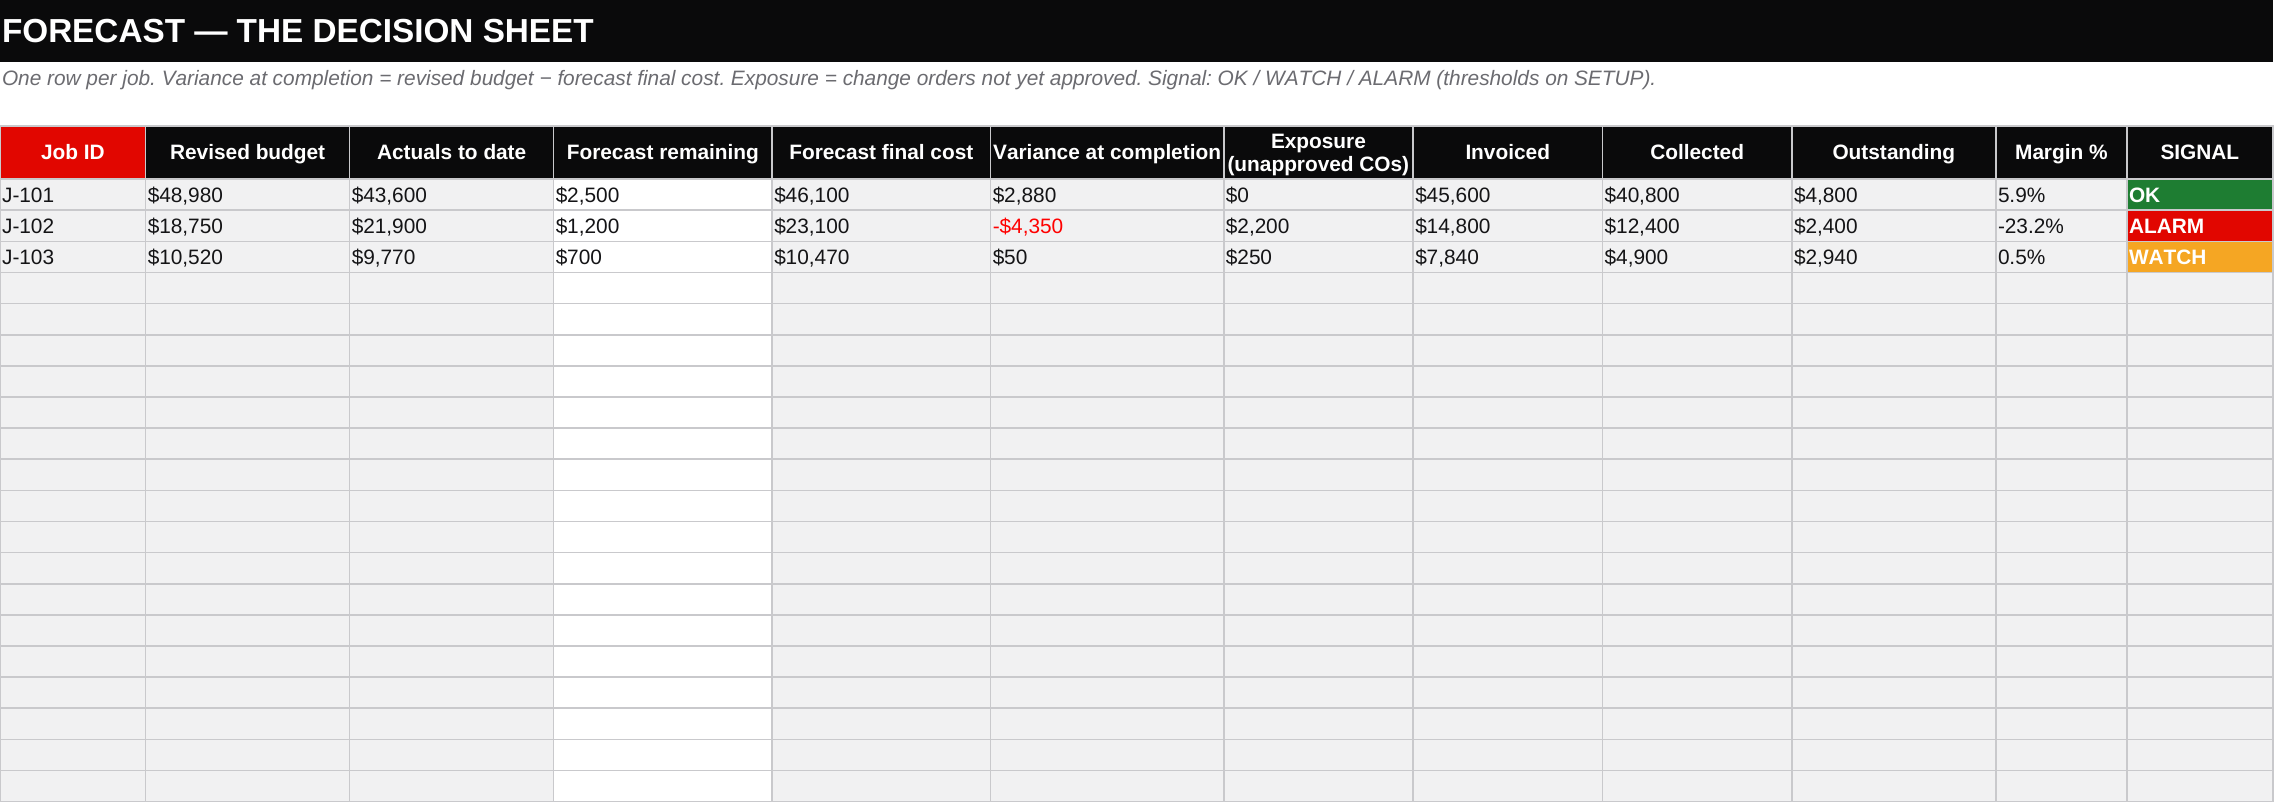Click the Revised budget header cell
Image resolution: width=2276 pixels, height=805 pixels.
point(247,152)
